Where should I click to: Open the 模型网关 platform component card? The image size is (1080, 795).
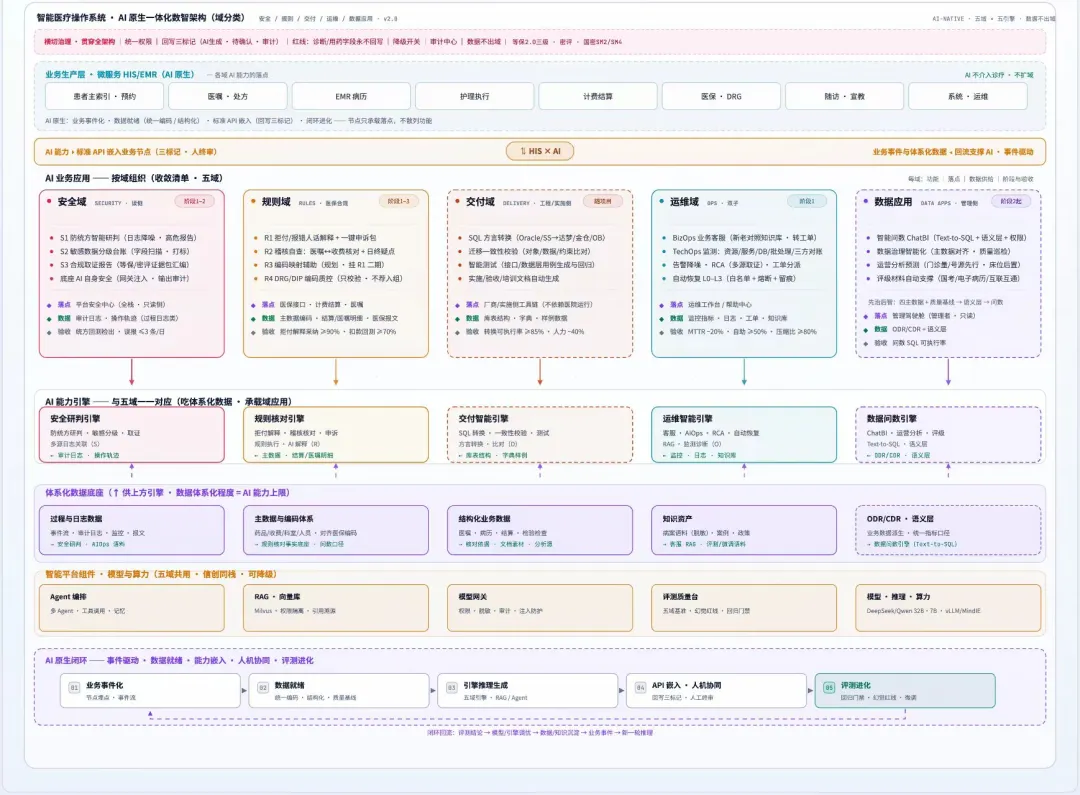540,608
